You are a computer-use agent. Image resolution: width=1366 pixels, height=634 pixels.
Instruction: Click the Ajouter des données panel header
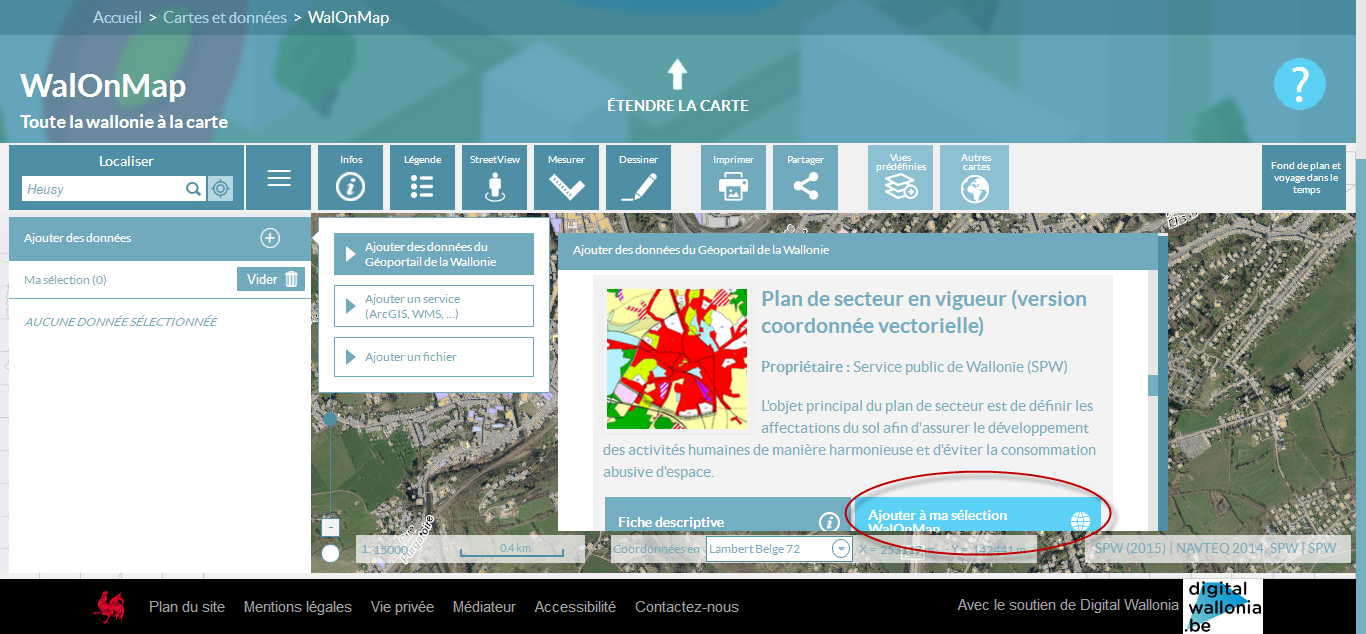[x=160, y=238]
